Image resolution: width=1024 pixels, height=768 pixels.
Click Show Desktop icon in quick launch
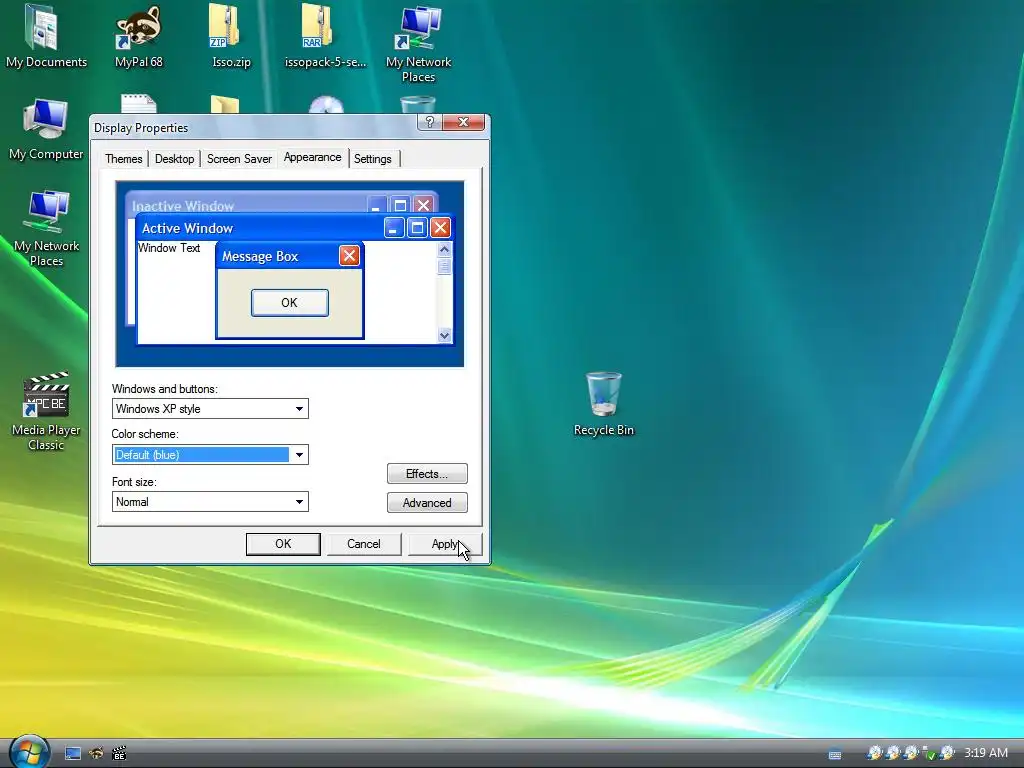72,754
